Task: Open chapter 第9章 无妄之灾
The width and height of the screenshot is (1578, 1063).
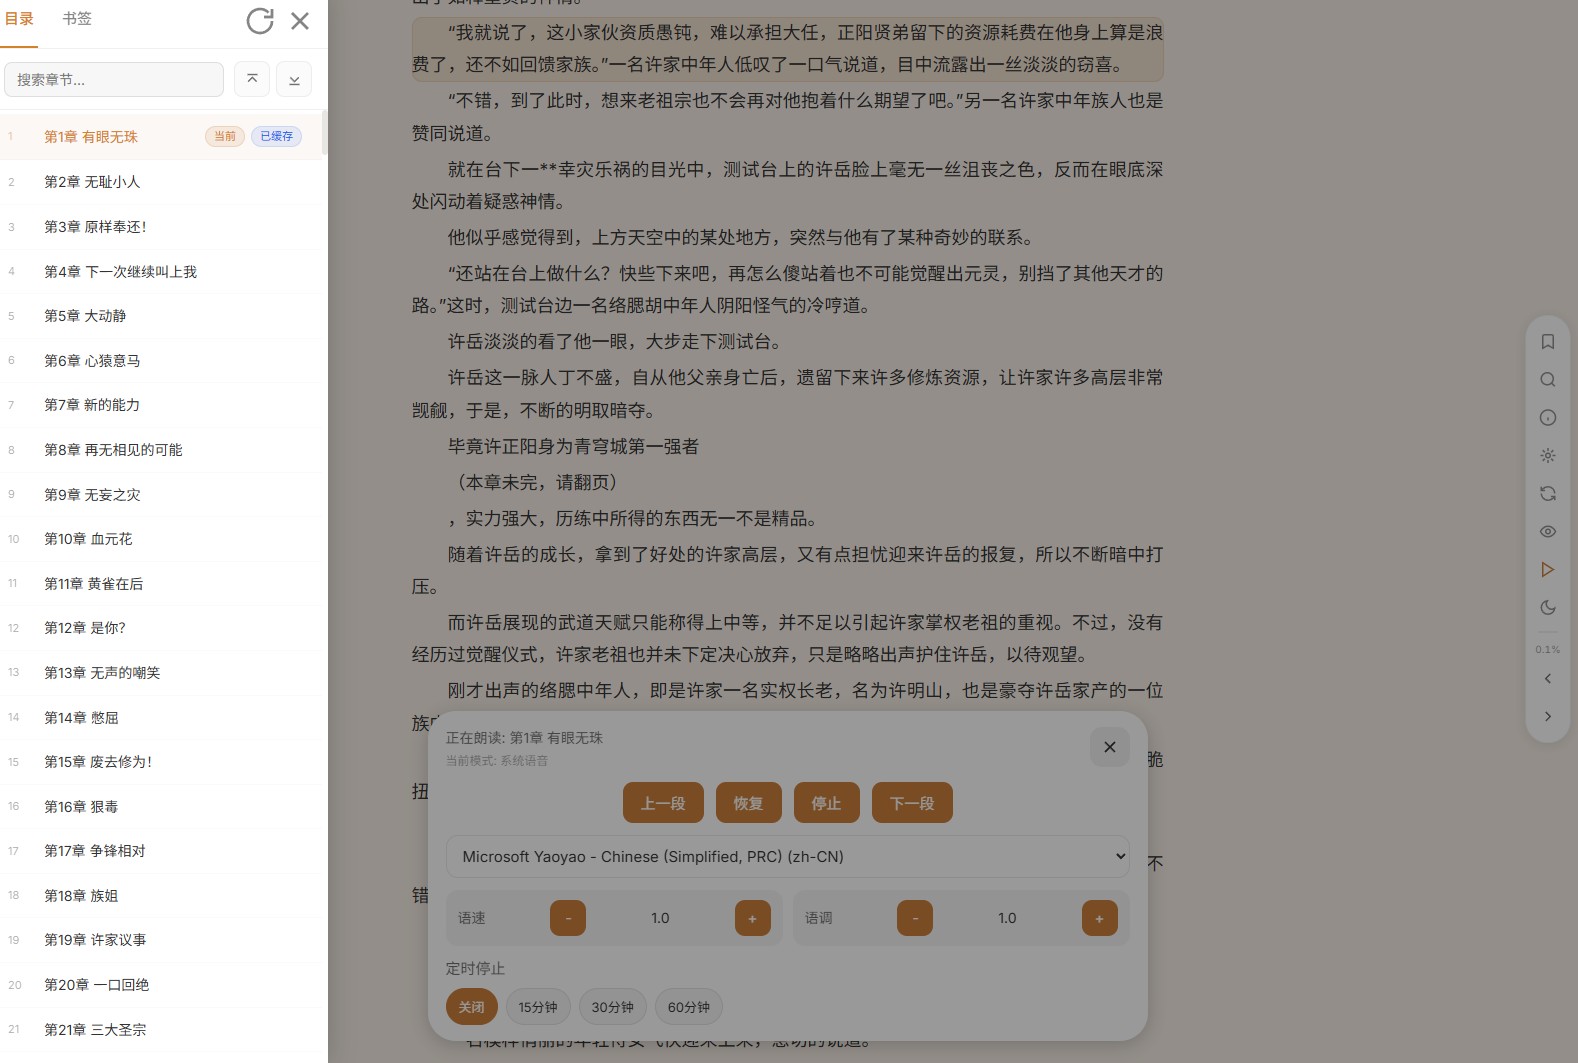Action: click(x=163, y=495)
